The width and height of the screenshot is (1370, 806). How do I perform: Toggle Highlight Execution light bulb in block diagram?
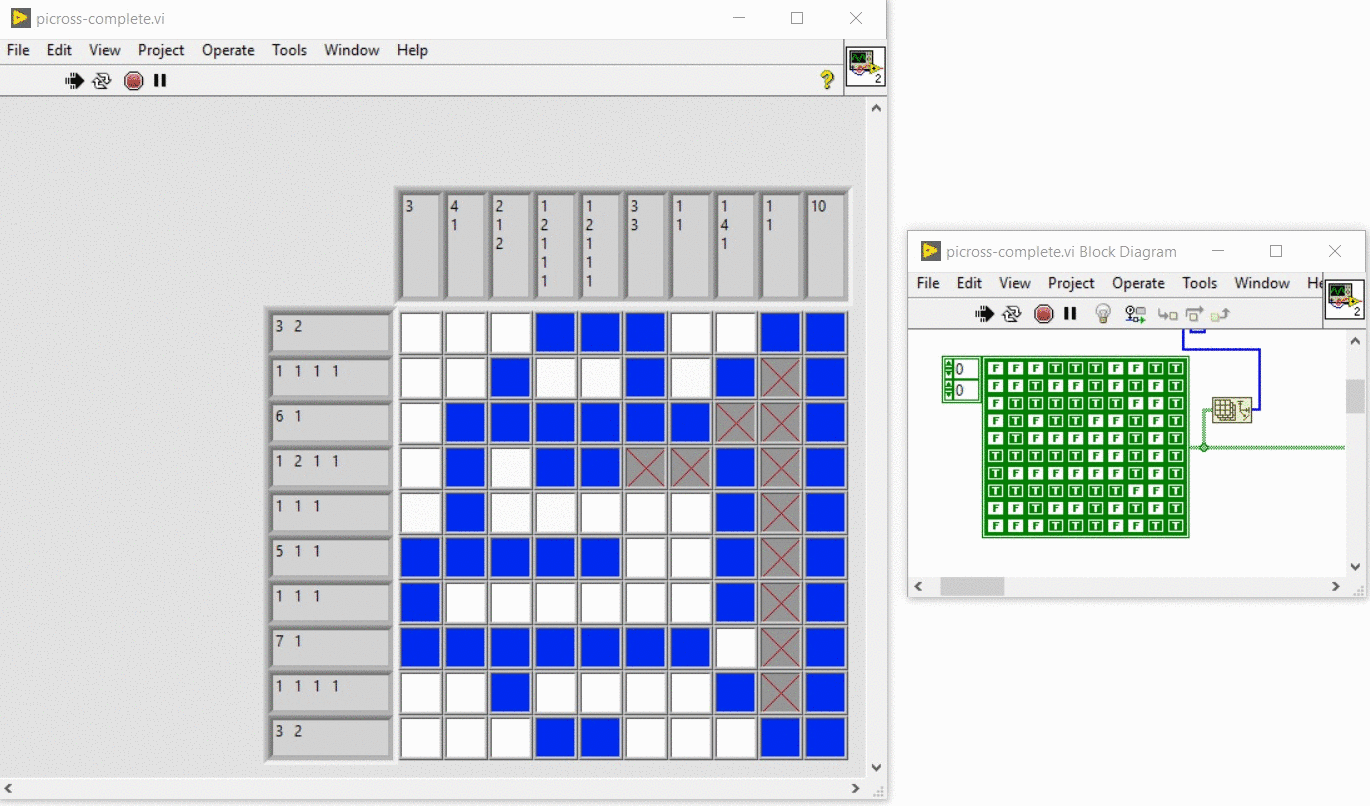(x=1103, y=314)
